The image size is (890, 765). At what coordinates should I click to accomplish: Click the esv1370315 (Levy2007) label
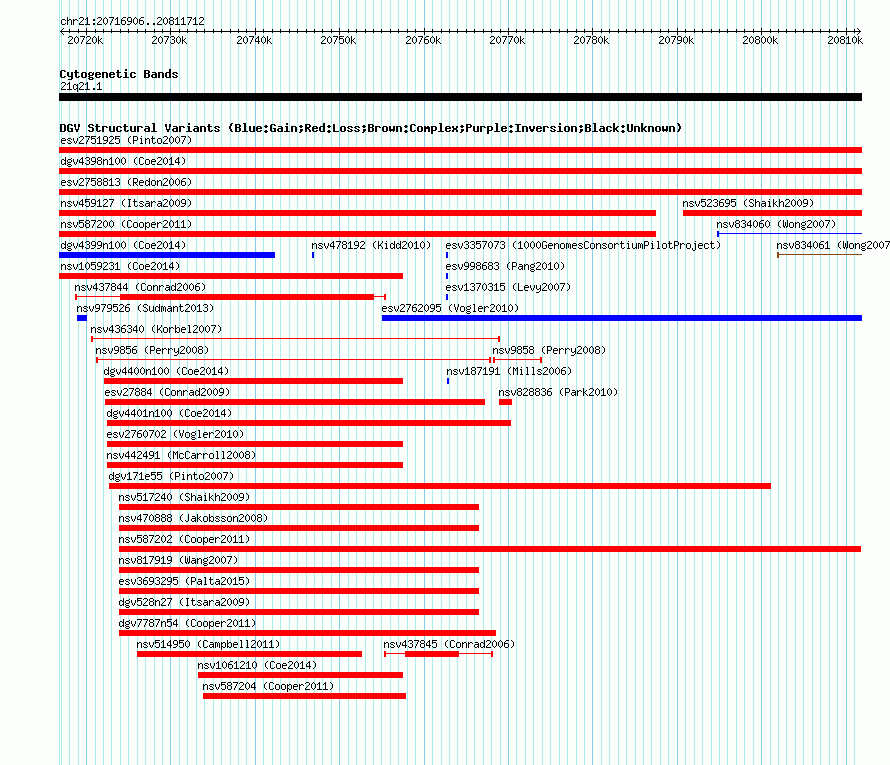click(x=508, y=287)
